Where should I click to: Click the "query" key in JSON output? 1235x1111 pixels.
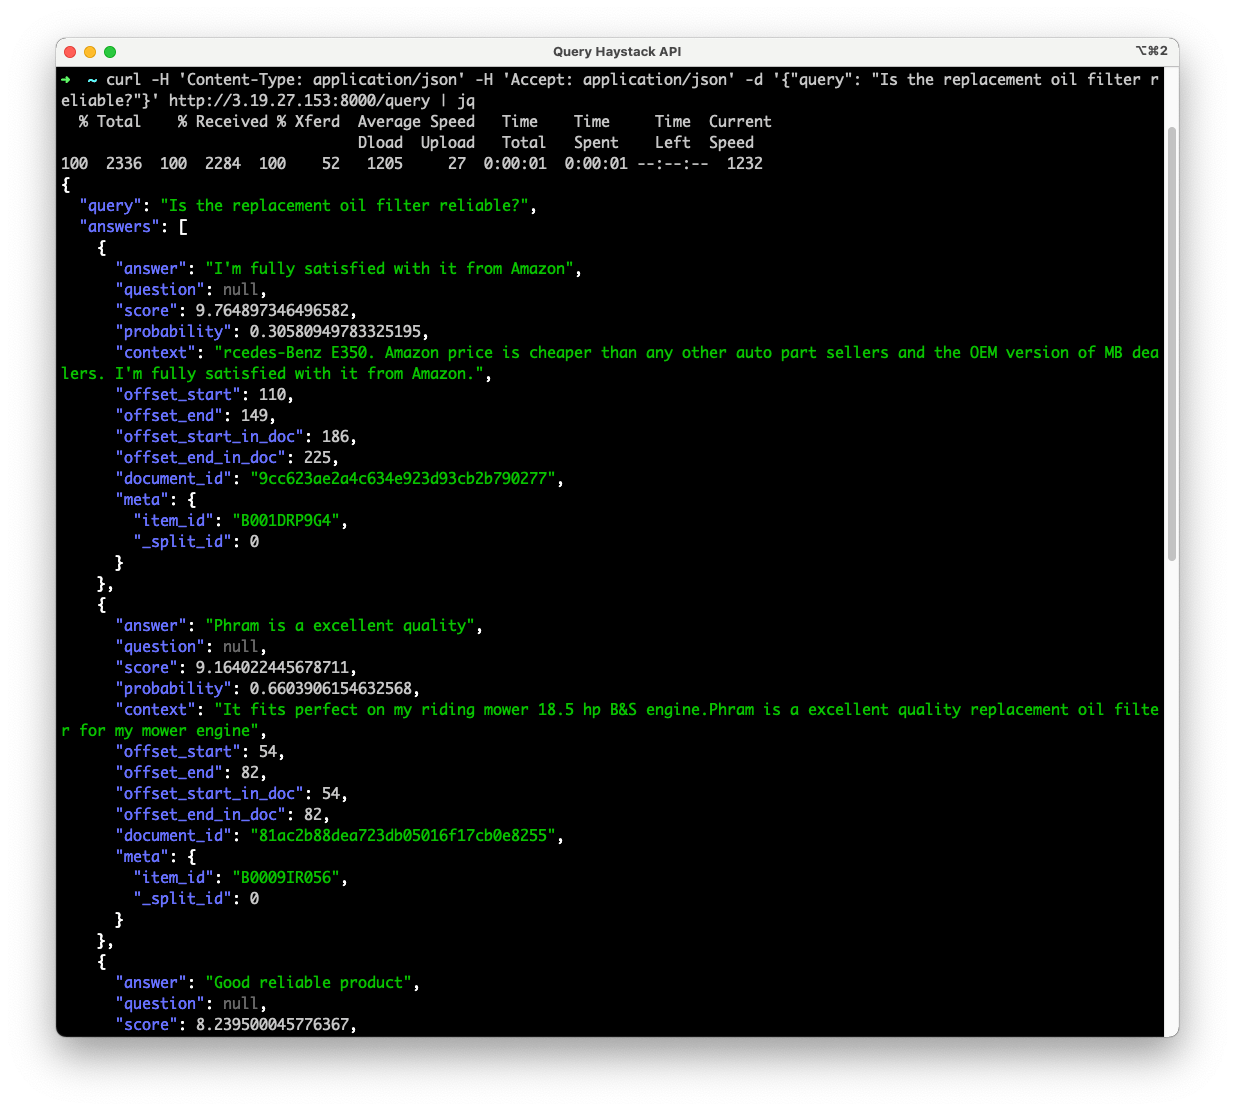click(x=111, y=206)
